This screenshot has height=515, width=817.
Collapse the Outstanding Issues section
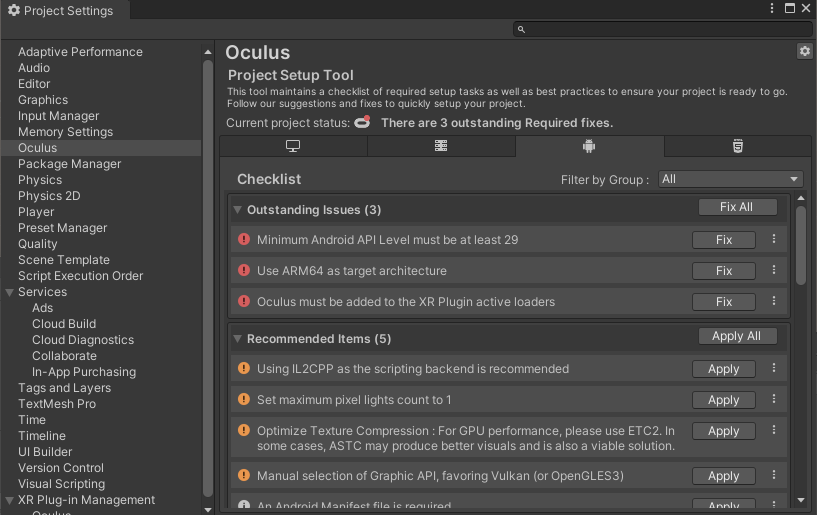click(238, 210)
